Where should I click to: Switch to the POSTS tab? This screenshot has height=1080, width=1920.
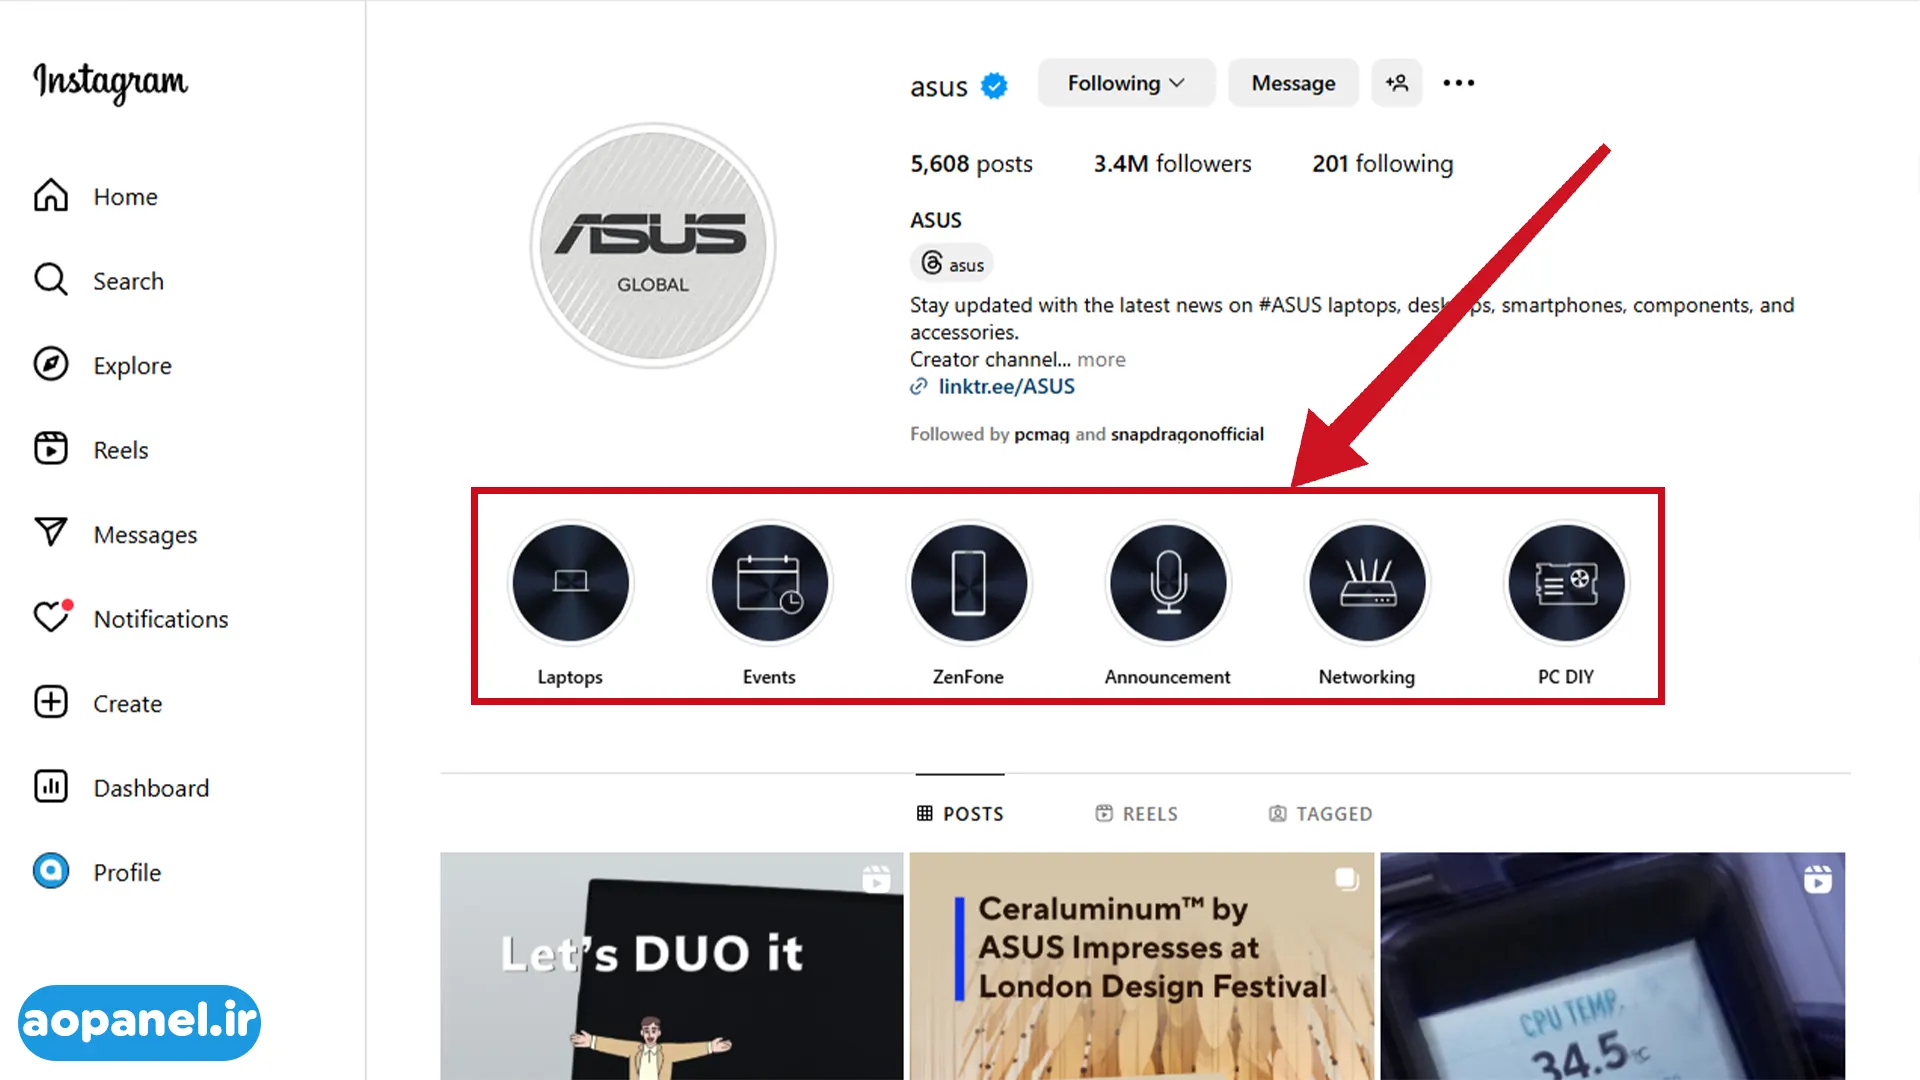click(960, 814)
